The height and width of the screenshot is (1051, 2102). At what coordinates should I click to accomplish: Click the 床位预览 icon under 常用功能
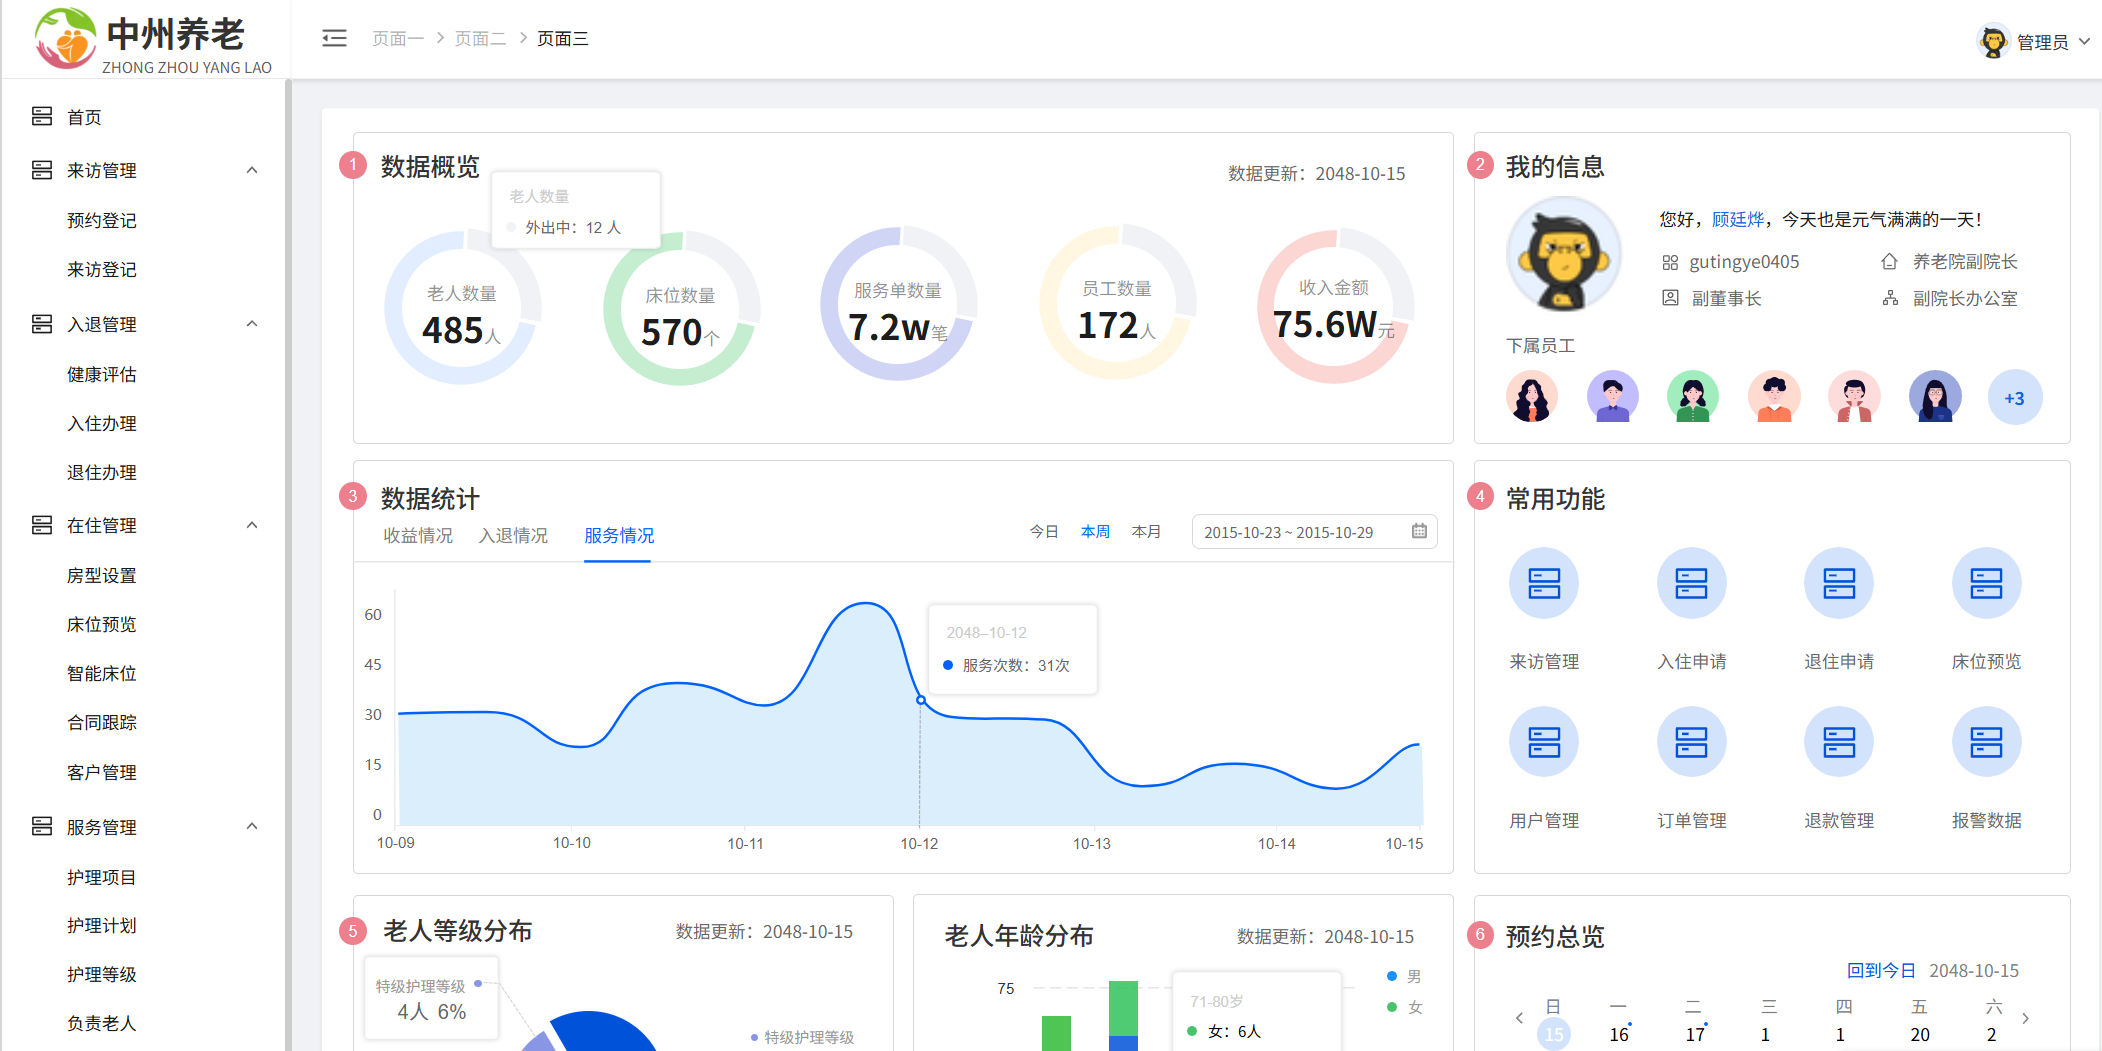tap(1987, 583)
